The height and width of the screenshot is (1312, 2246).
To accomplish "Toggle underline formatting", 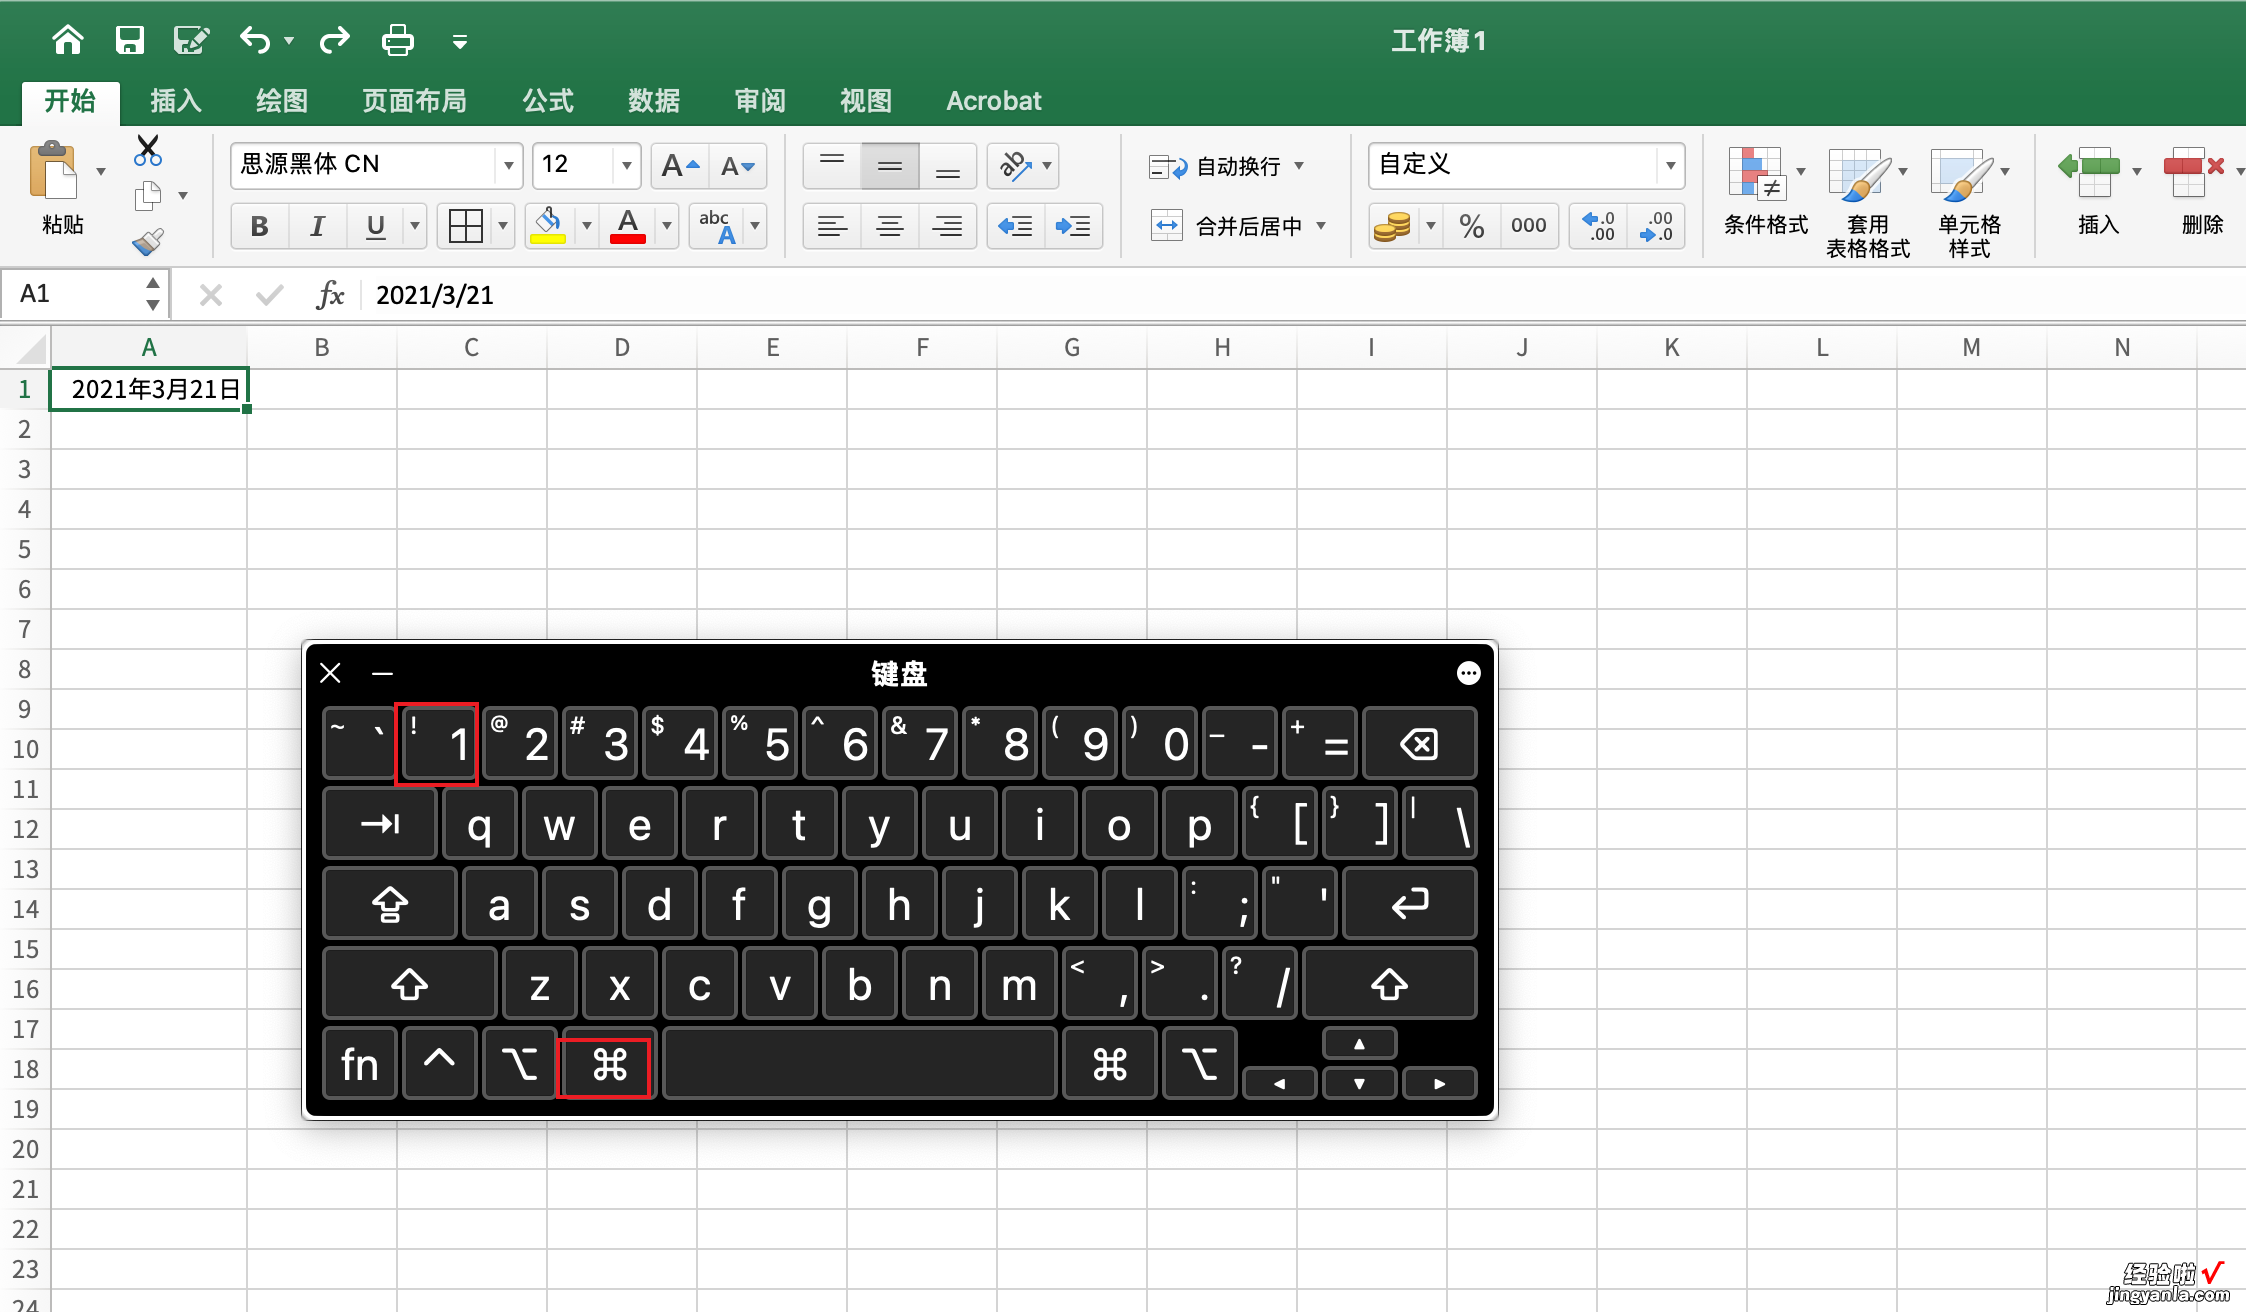I will [376, 226].
